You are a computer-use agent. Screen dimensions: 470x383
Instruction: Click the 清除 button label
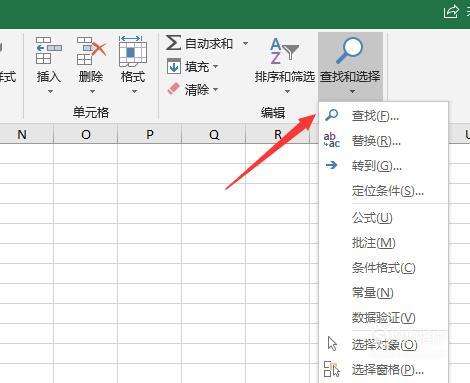tap(197, 89)
